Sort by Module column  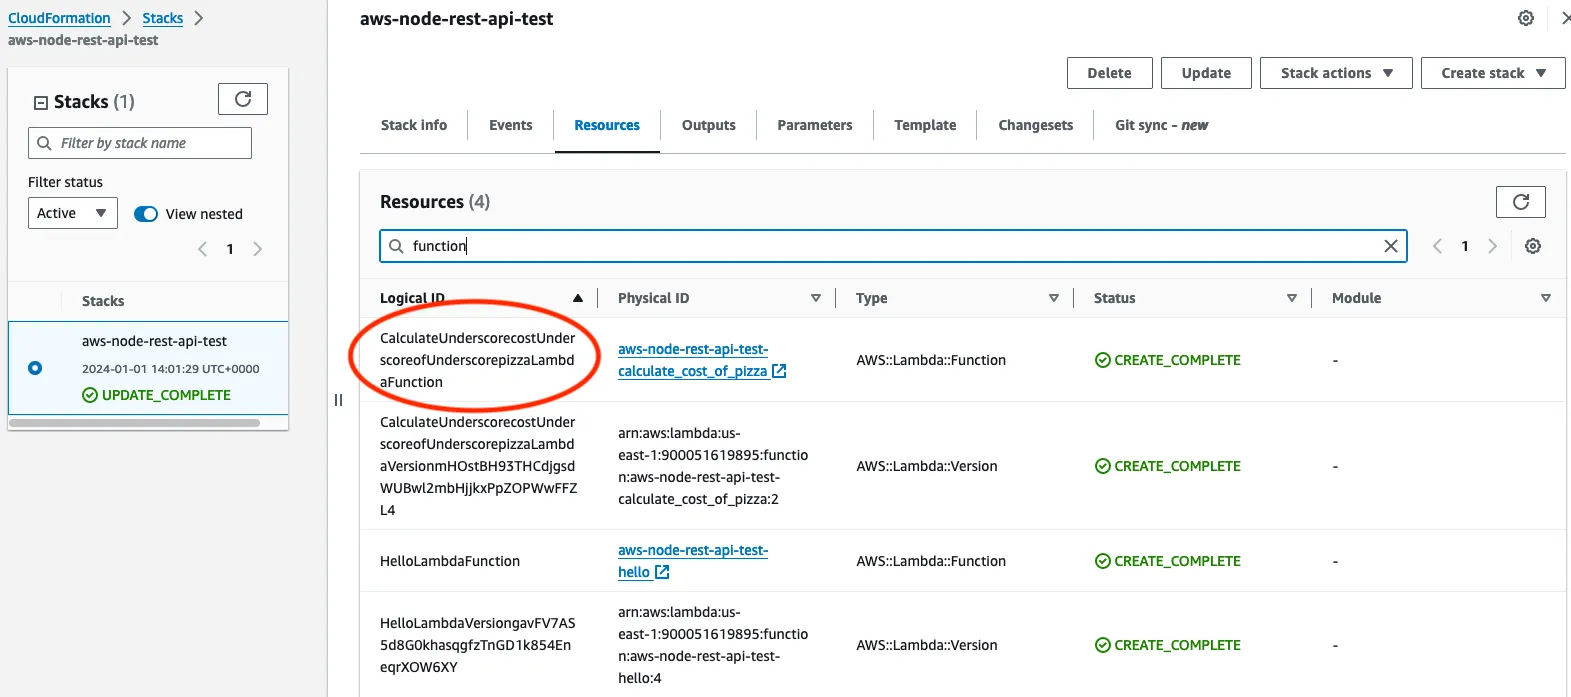1545,298
